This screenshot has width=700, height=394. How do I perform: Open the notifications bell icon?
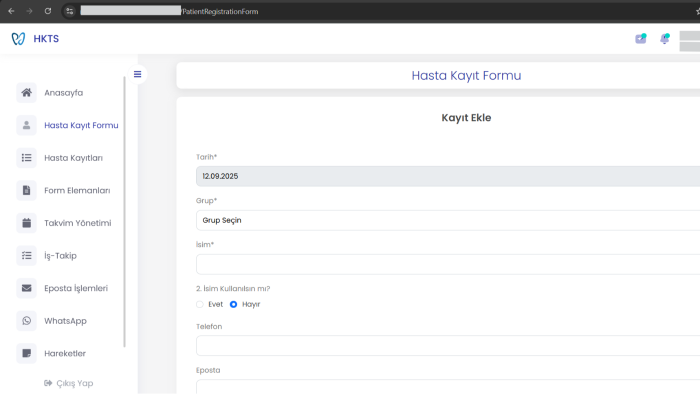coord(665,39)
